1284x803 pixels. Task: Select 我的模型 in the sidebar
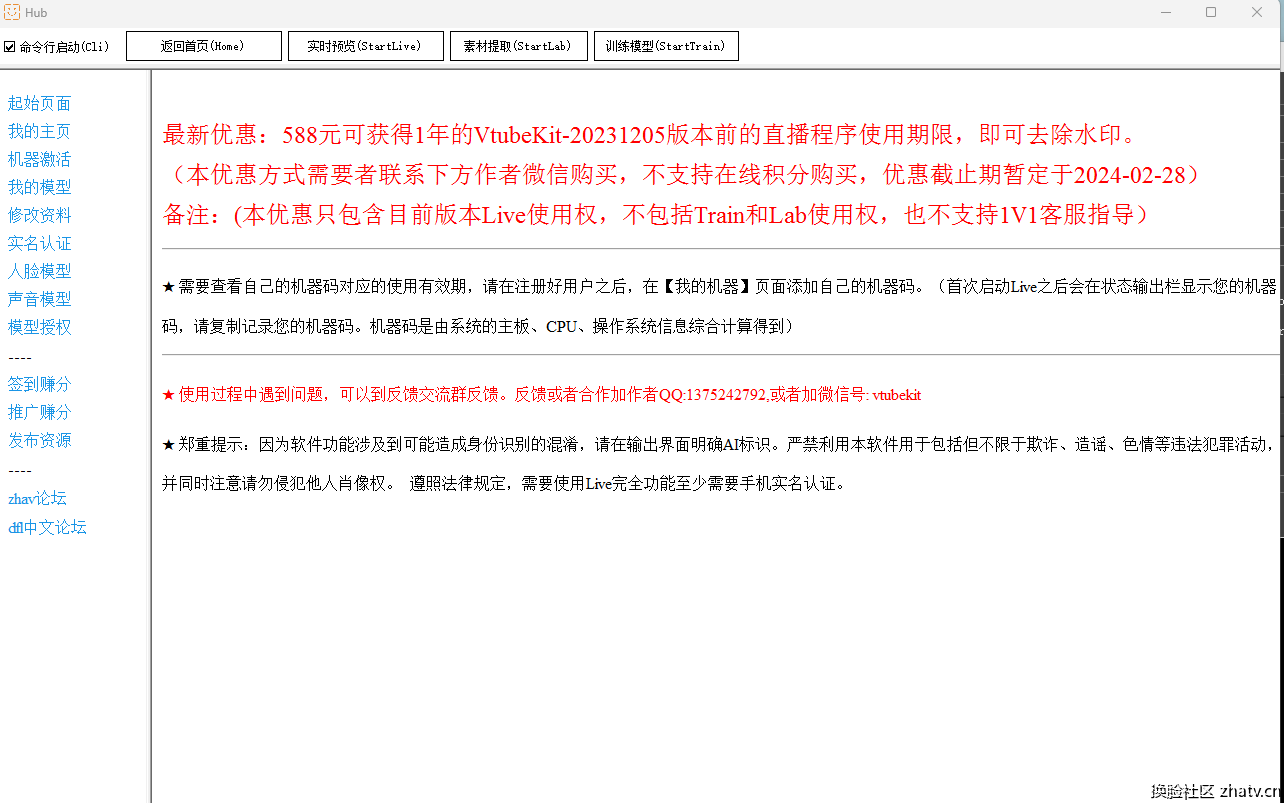pos(40,188)
